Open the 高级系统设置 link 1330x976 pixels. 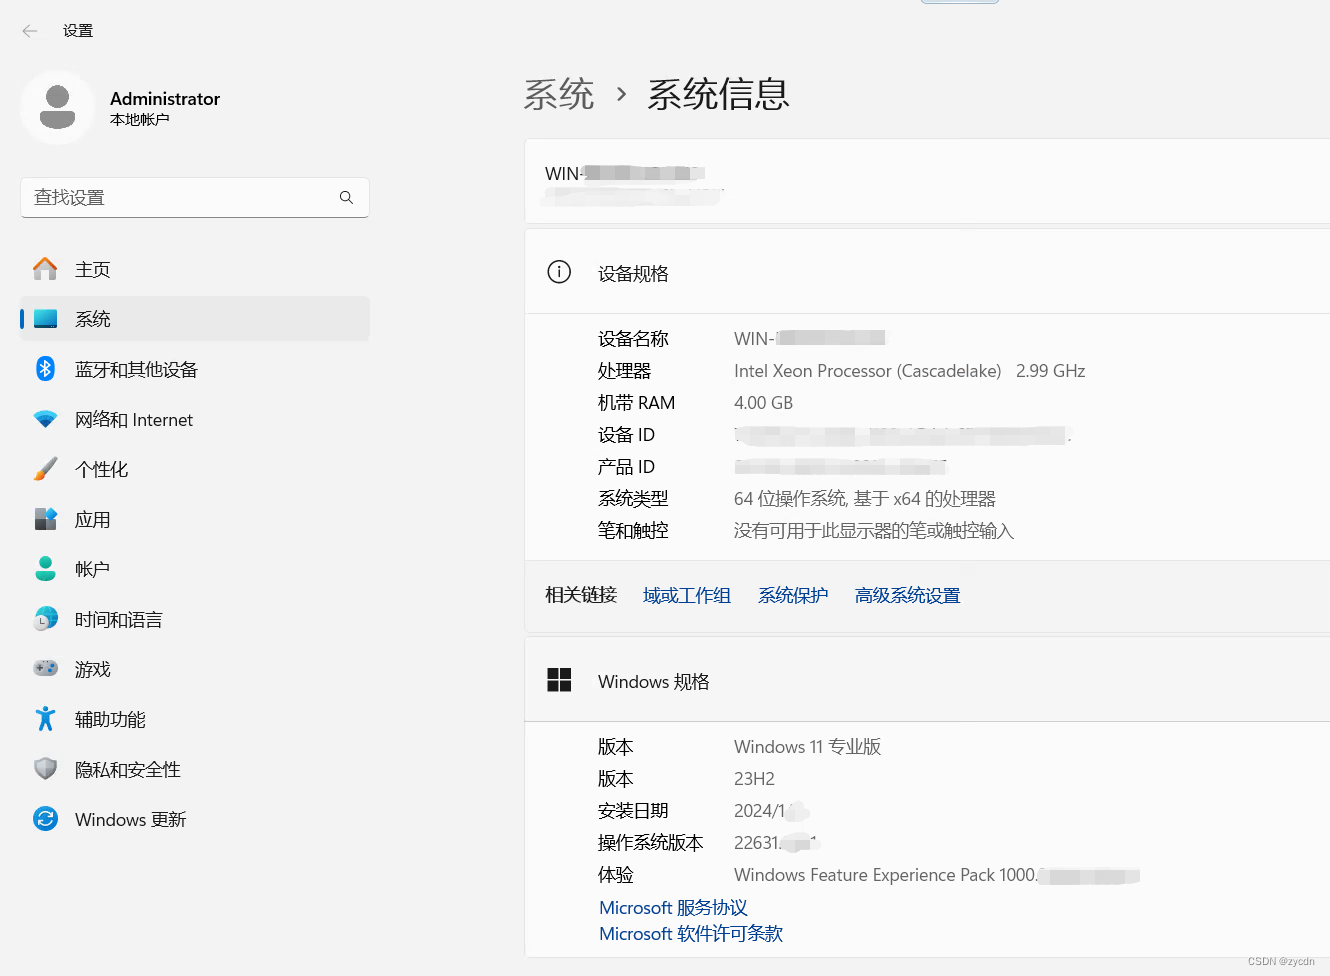(907, 595)
